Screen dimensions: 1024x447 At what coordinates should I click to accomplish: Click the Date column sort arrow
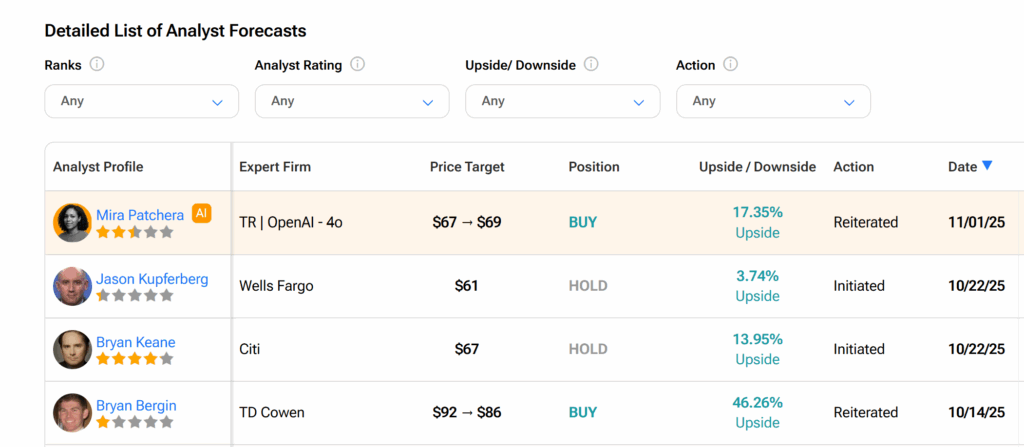[988, 166]
